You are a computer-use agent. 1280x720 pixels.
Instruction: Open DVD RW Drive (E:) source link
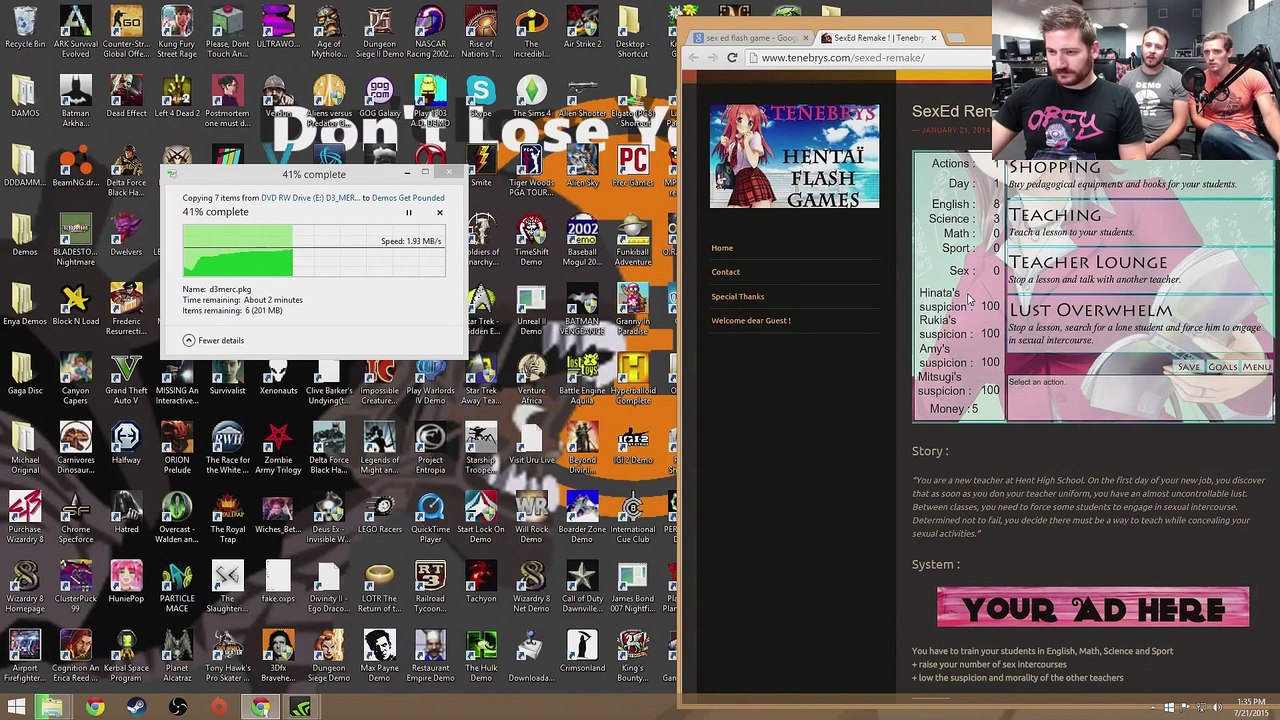pos(310,198)
